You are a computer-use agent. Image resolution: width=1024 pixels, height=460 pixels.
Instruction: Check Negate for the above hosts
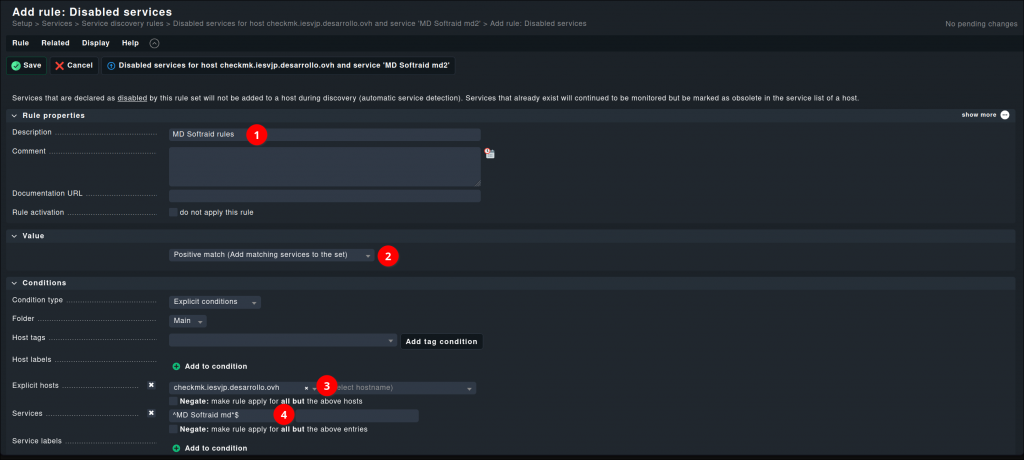[x=173, y=400]
